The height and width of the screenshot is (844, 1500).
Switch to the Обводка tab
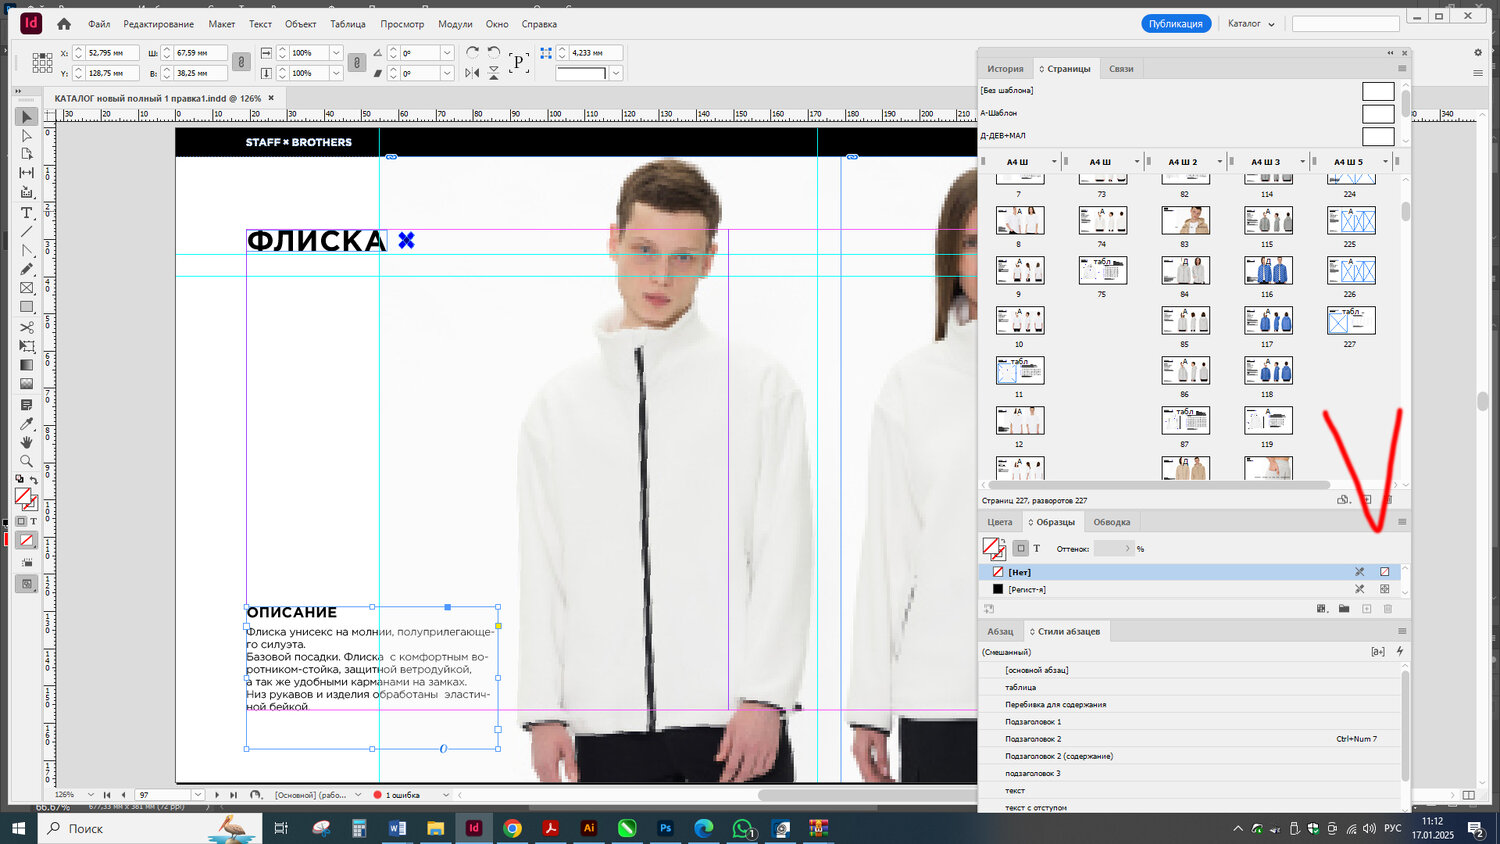(1111, 522)
